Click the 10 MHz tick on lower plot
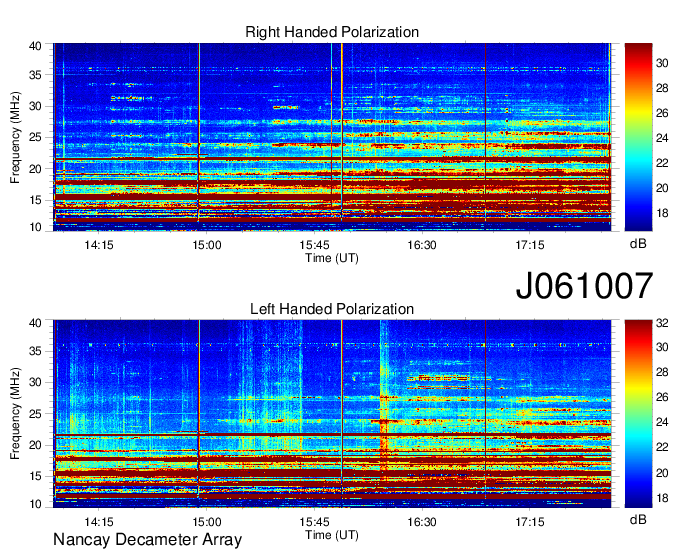 35,504
